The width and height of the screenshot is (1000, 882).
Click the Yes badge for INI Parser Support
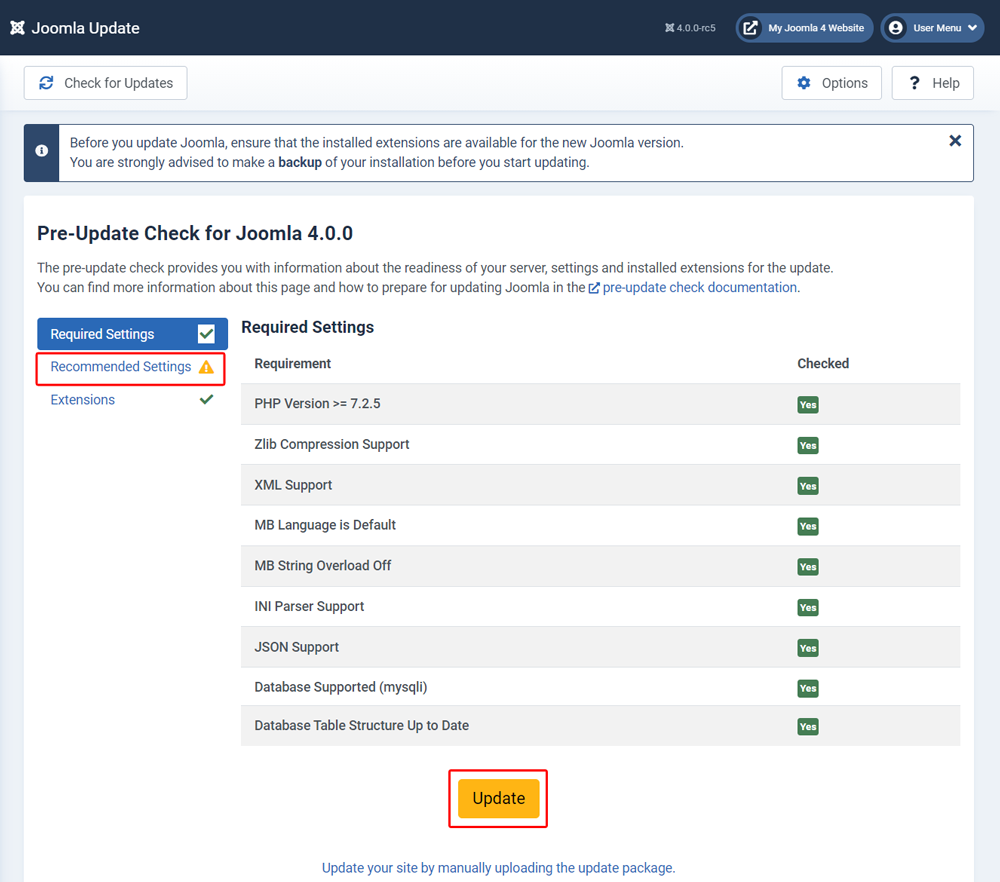point(808,608)
